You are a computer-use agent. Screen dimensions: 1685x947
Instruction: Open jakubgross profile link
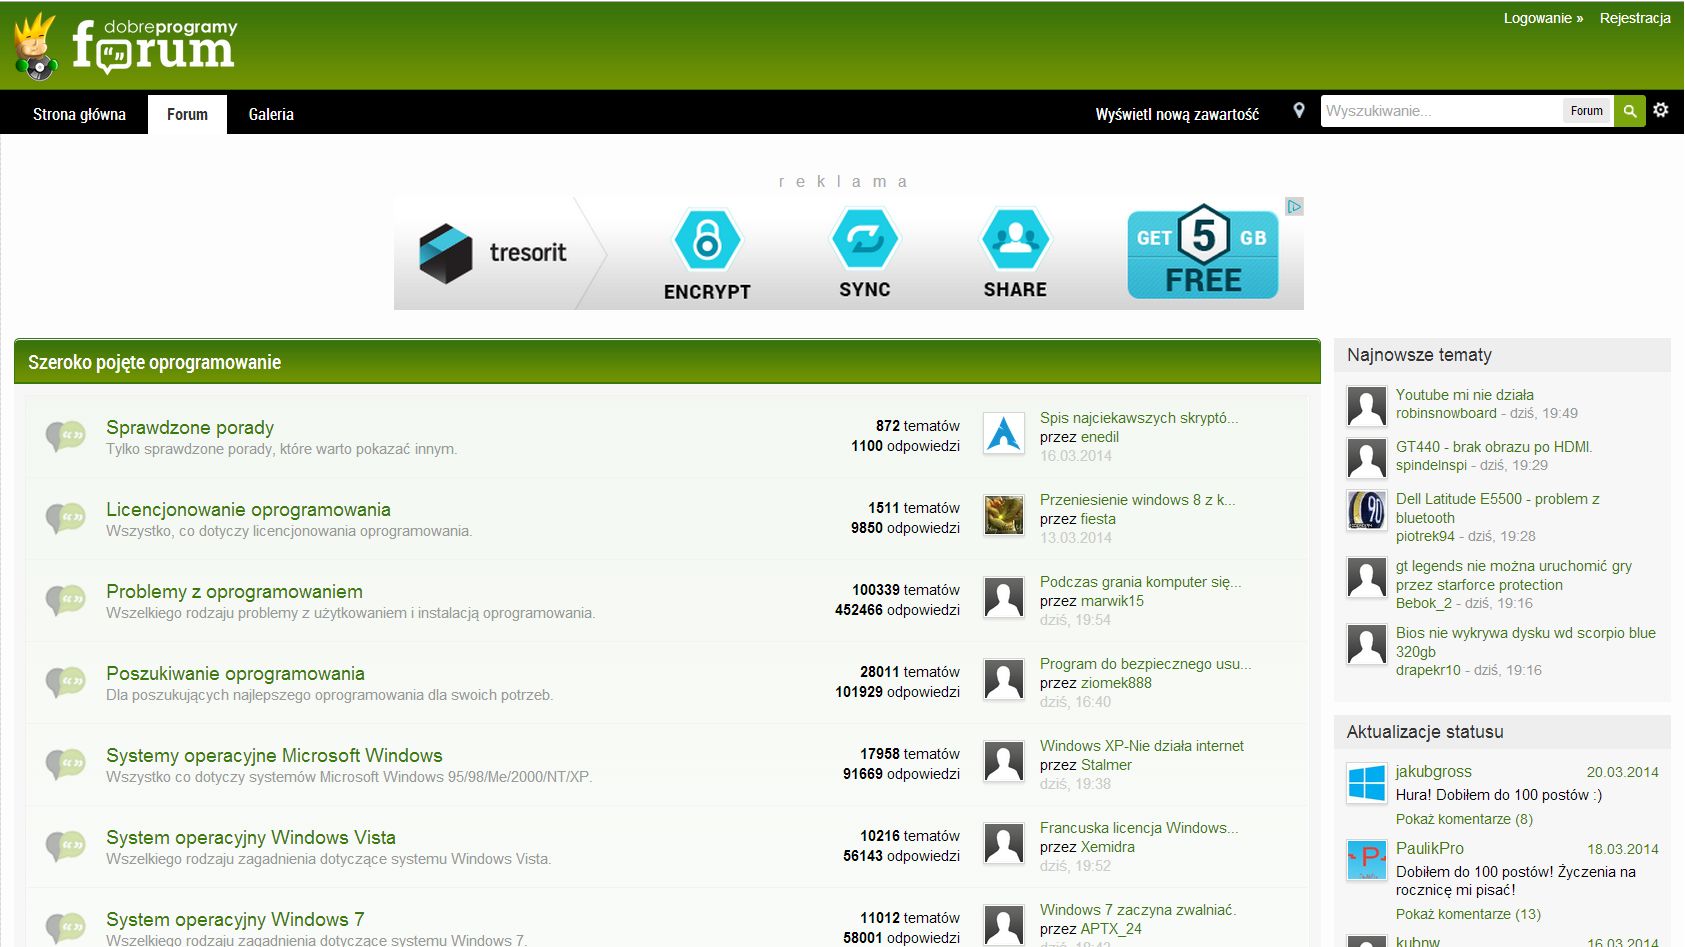(1434, 772)
